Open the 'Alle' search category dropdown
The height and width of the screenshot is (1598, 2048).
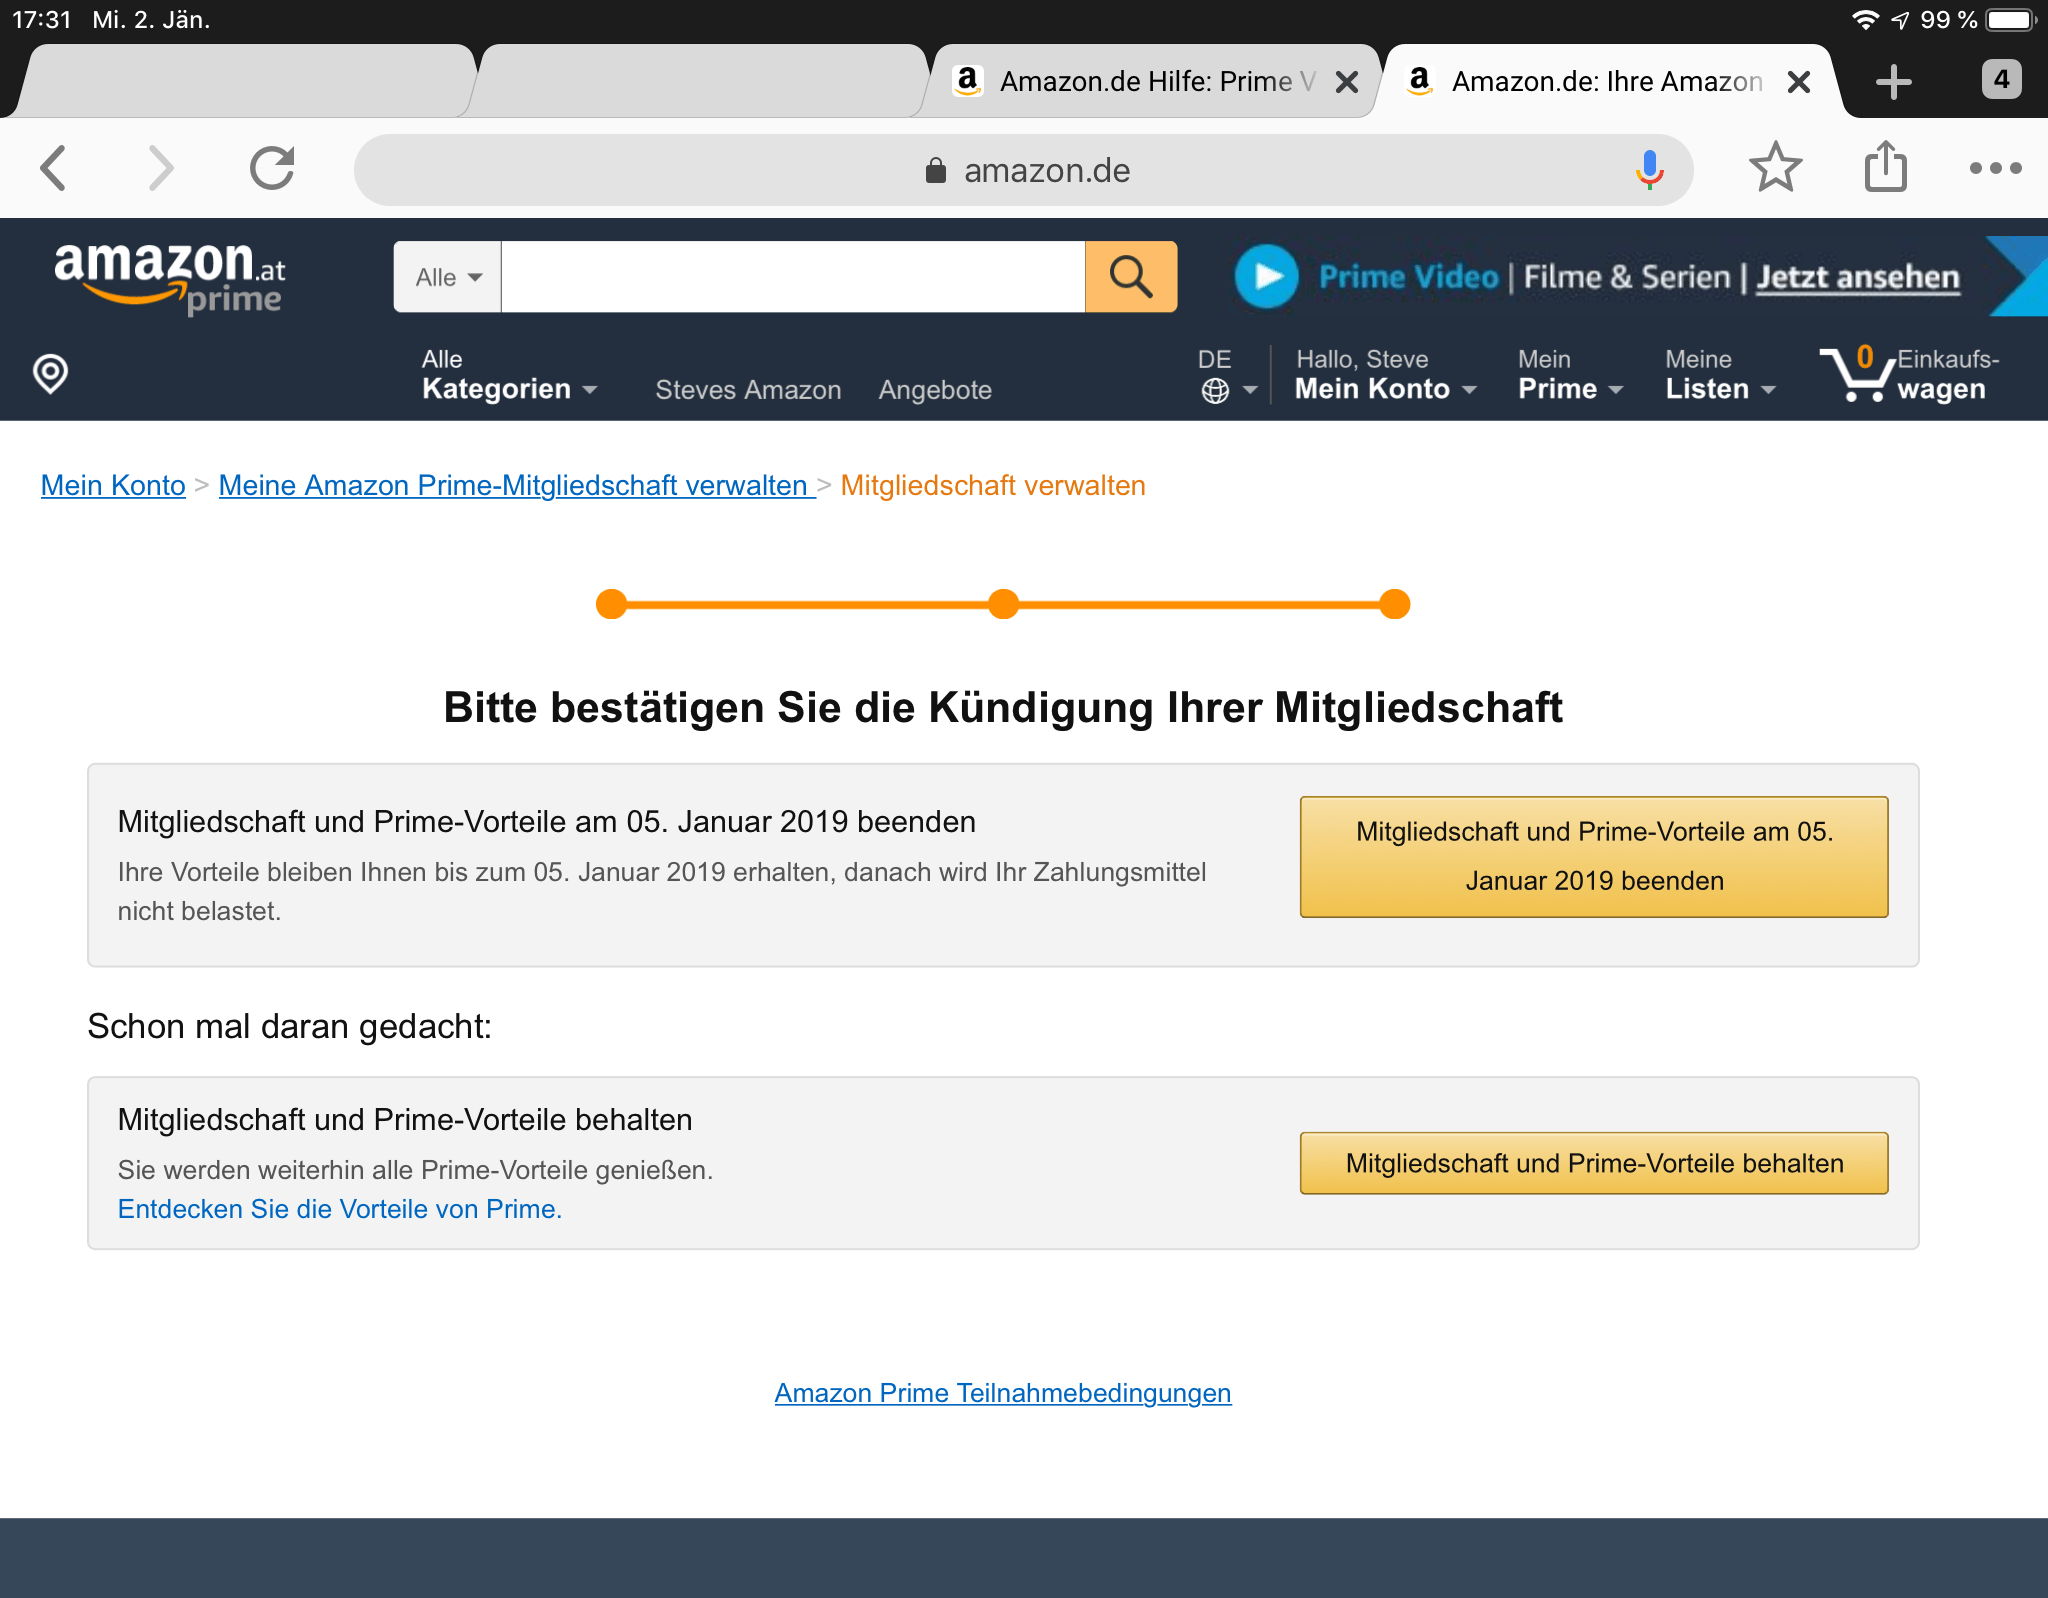pos(445,277)
